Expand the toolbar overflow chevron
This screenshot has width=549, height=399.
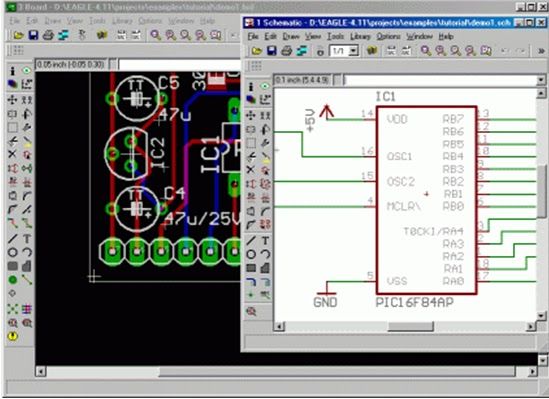541,51
